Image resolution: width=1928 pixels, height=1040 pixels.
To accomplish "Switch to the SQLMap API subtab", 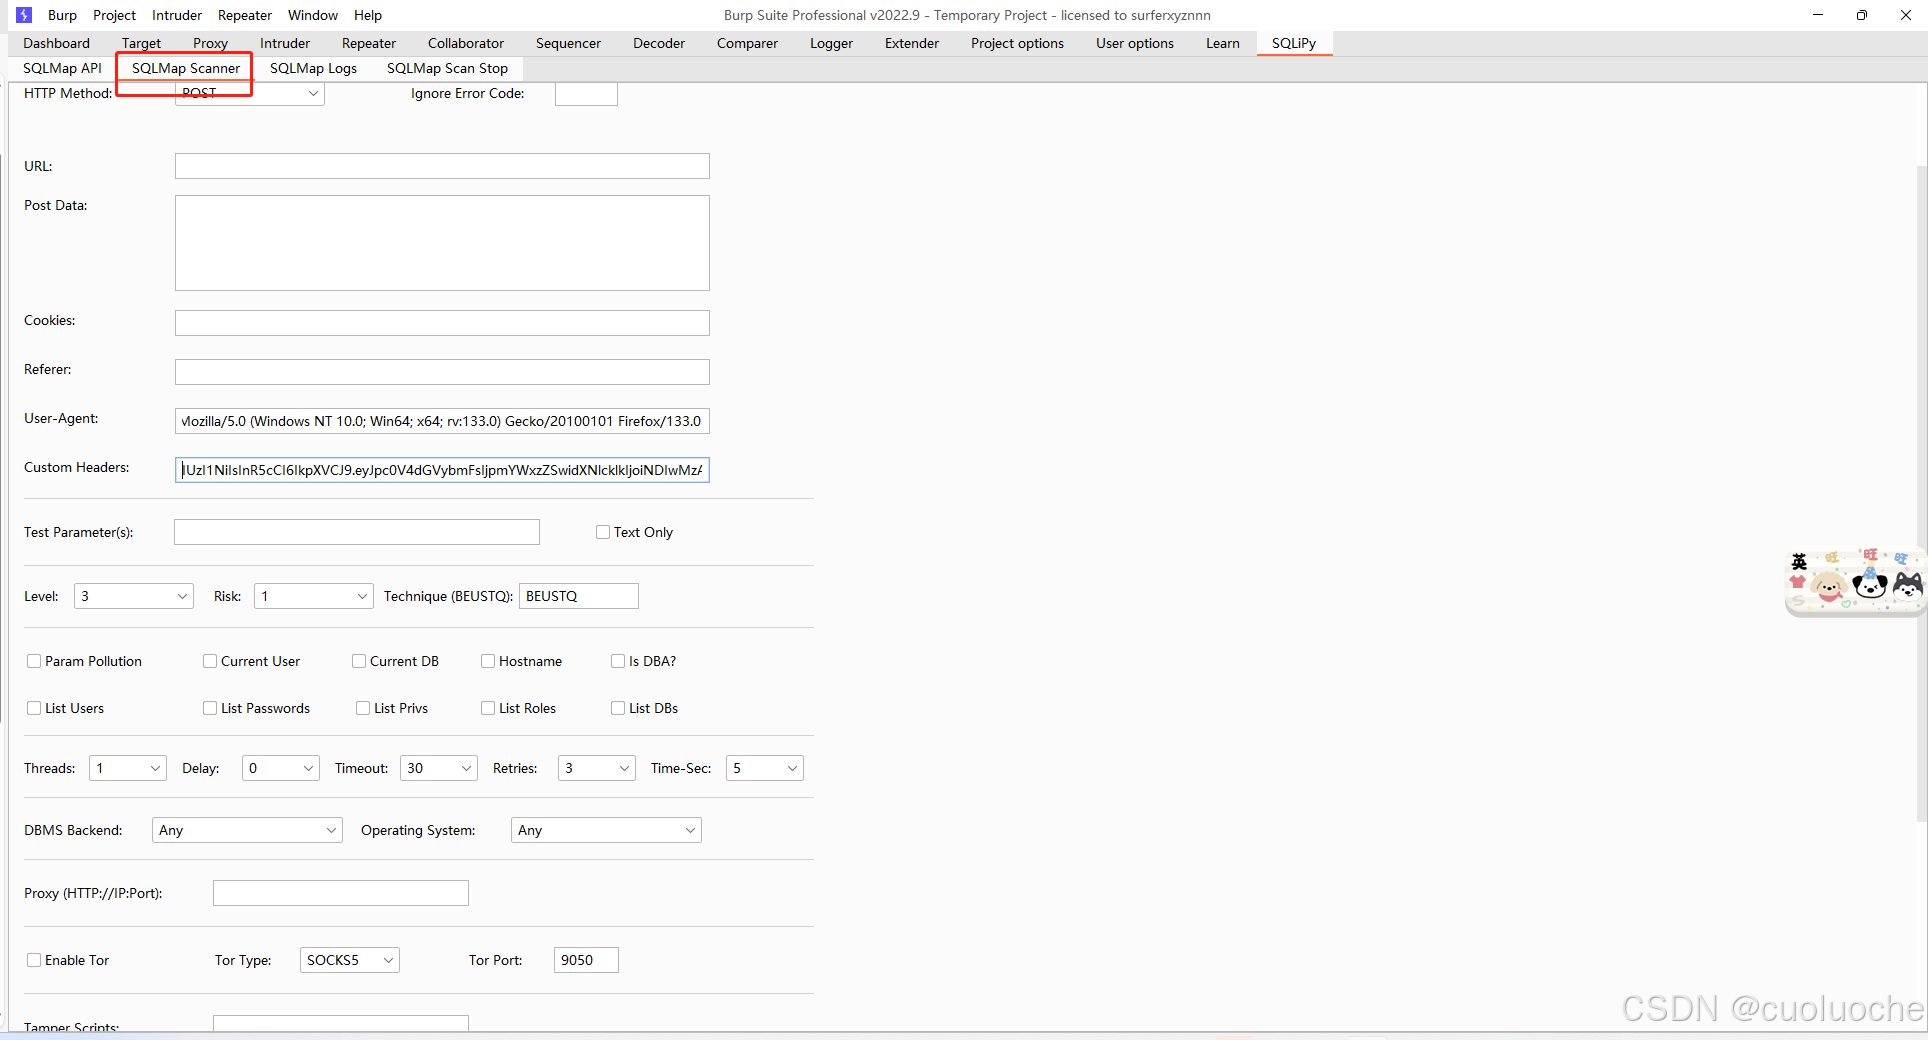I will [63, 68].
